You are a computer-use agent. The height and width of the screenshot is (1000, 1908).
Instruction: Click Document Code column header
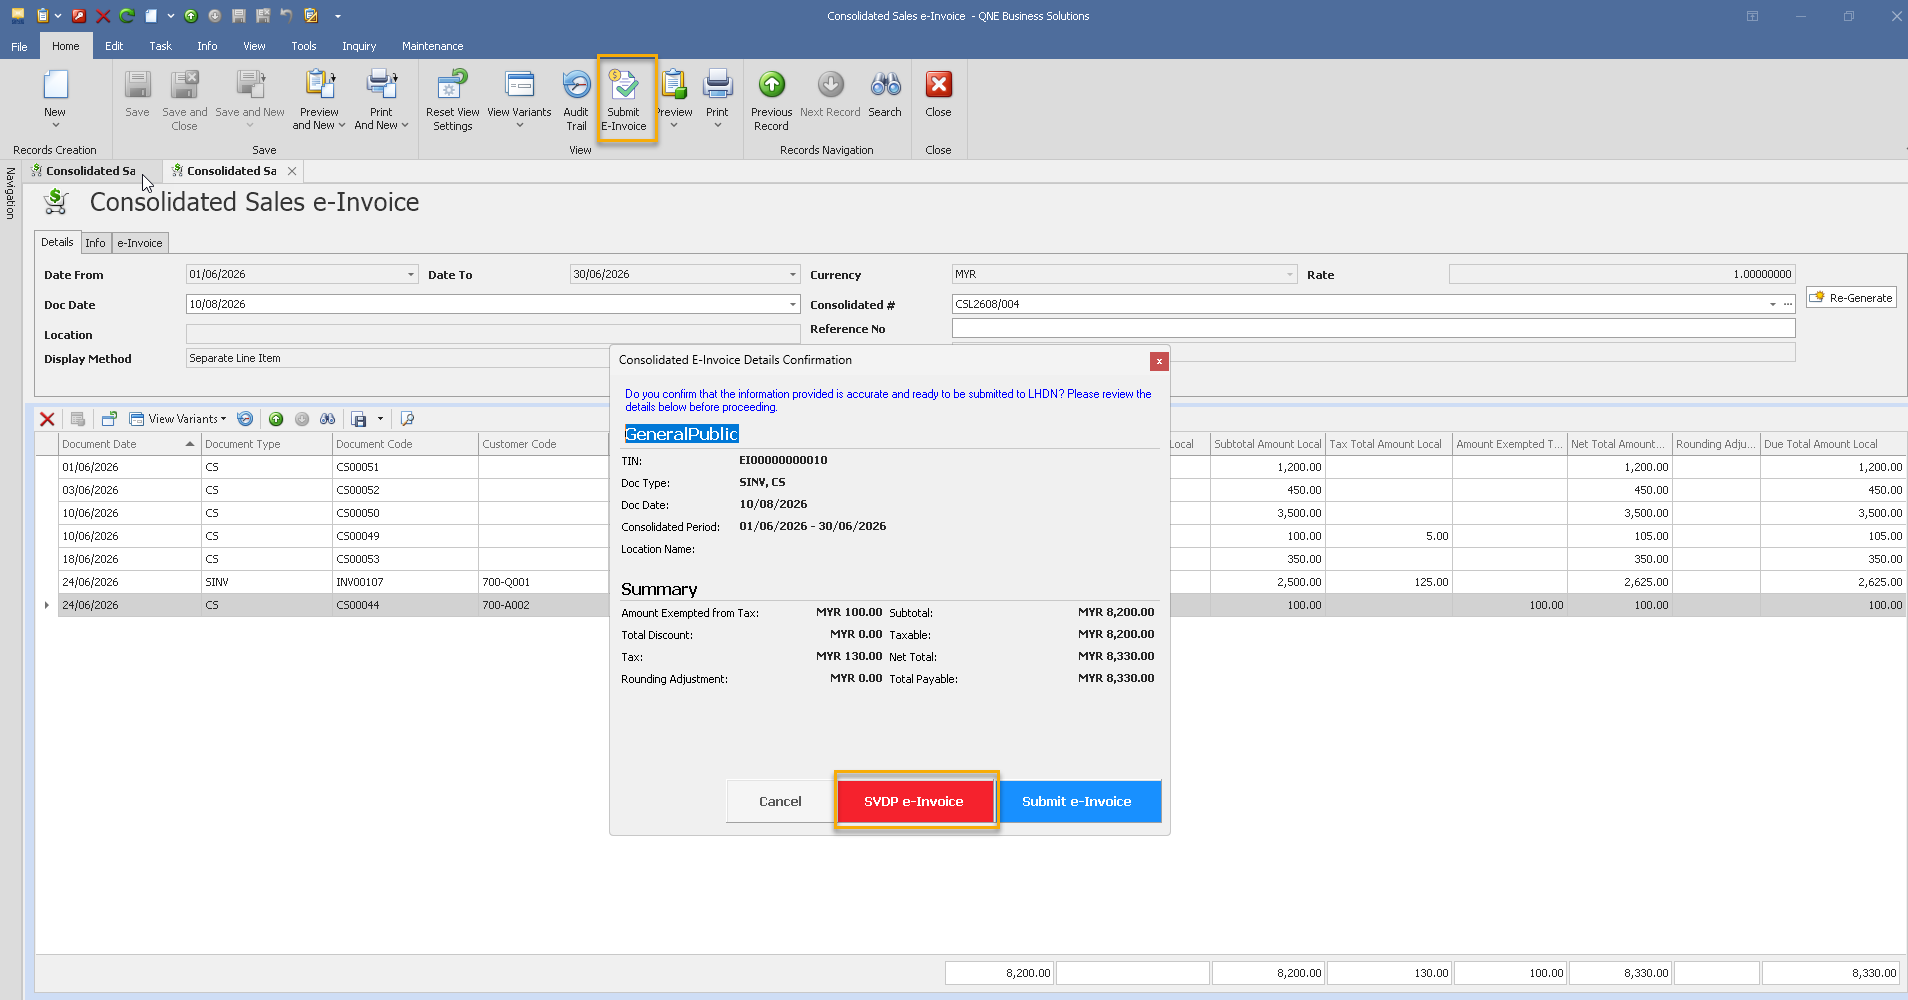(405, 444)
